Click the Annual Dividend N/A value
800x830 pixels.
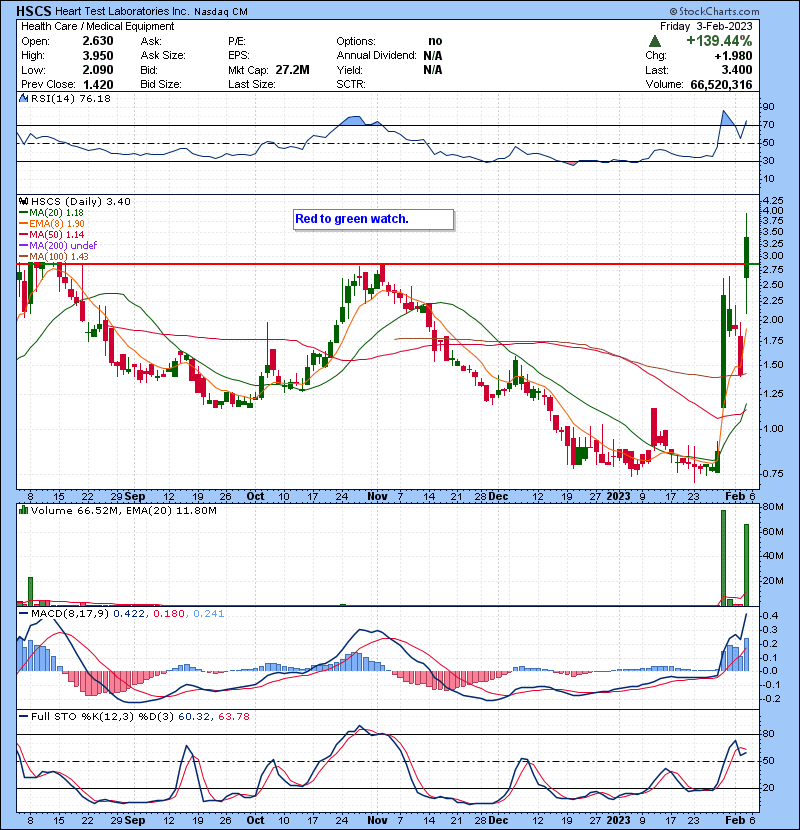(433, 56)
